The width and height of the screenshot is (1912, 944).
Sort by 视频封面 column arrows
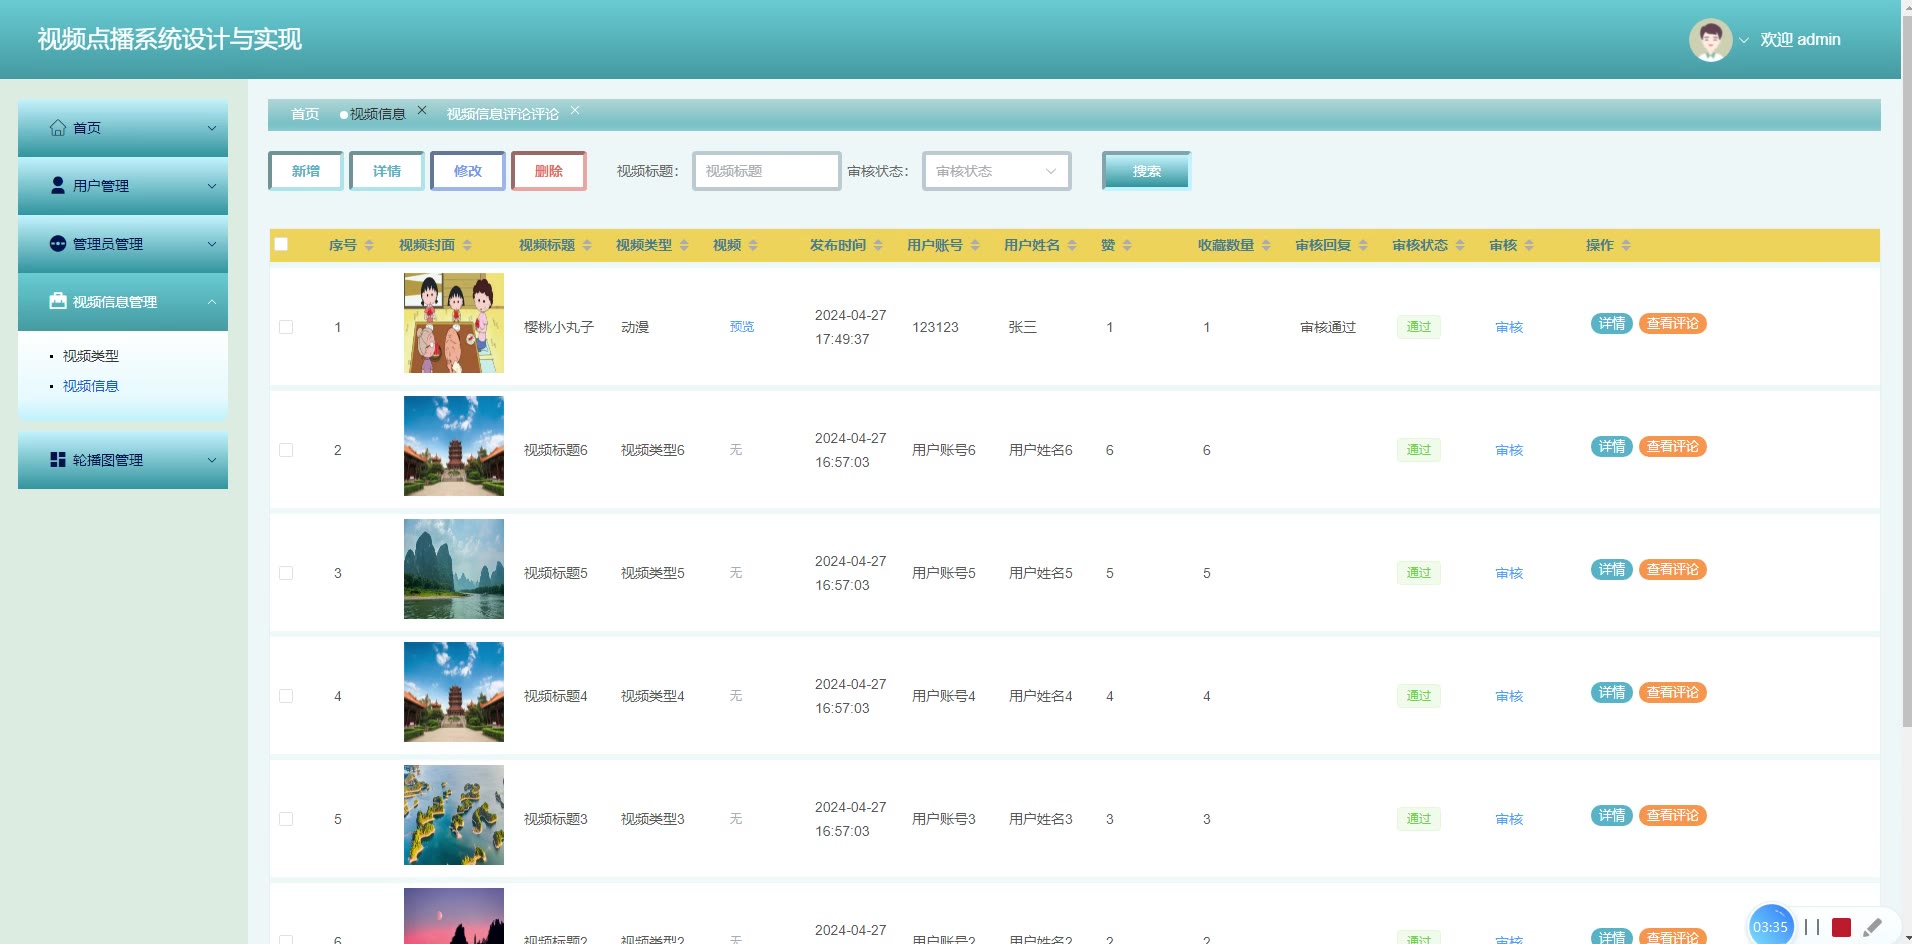(467, 245)
